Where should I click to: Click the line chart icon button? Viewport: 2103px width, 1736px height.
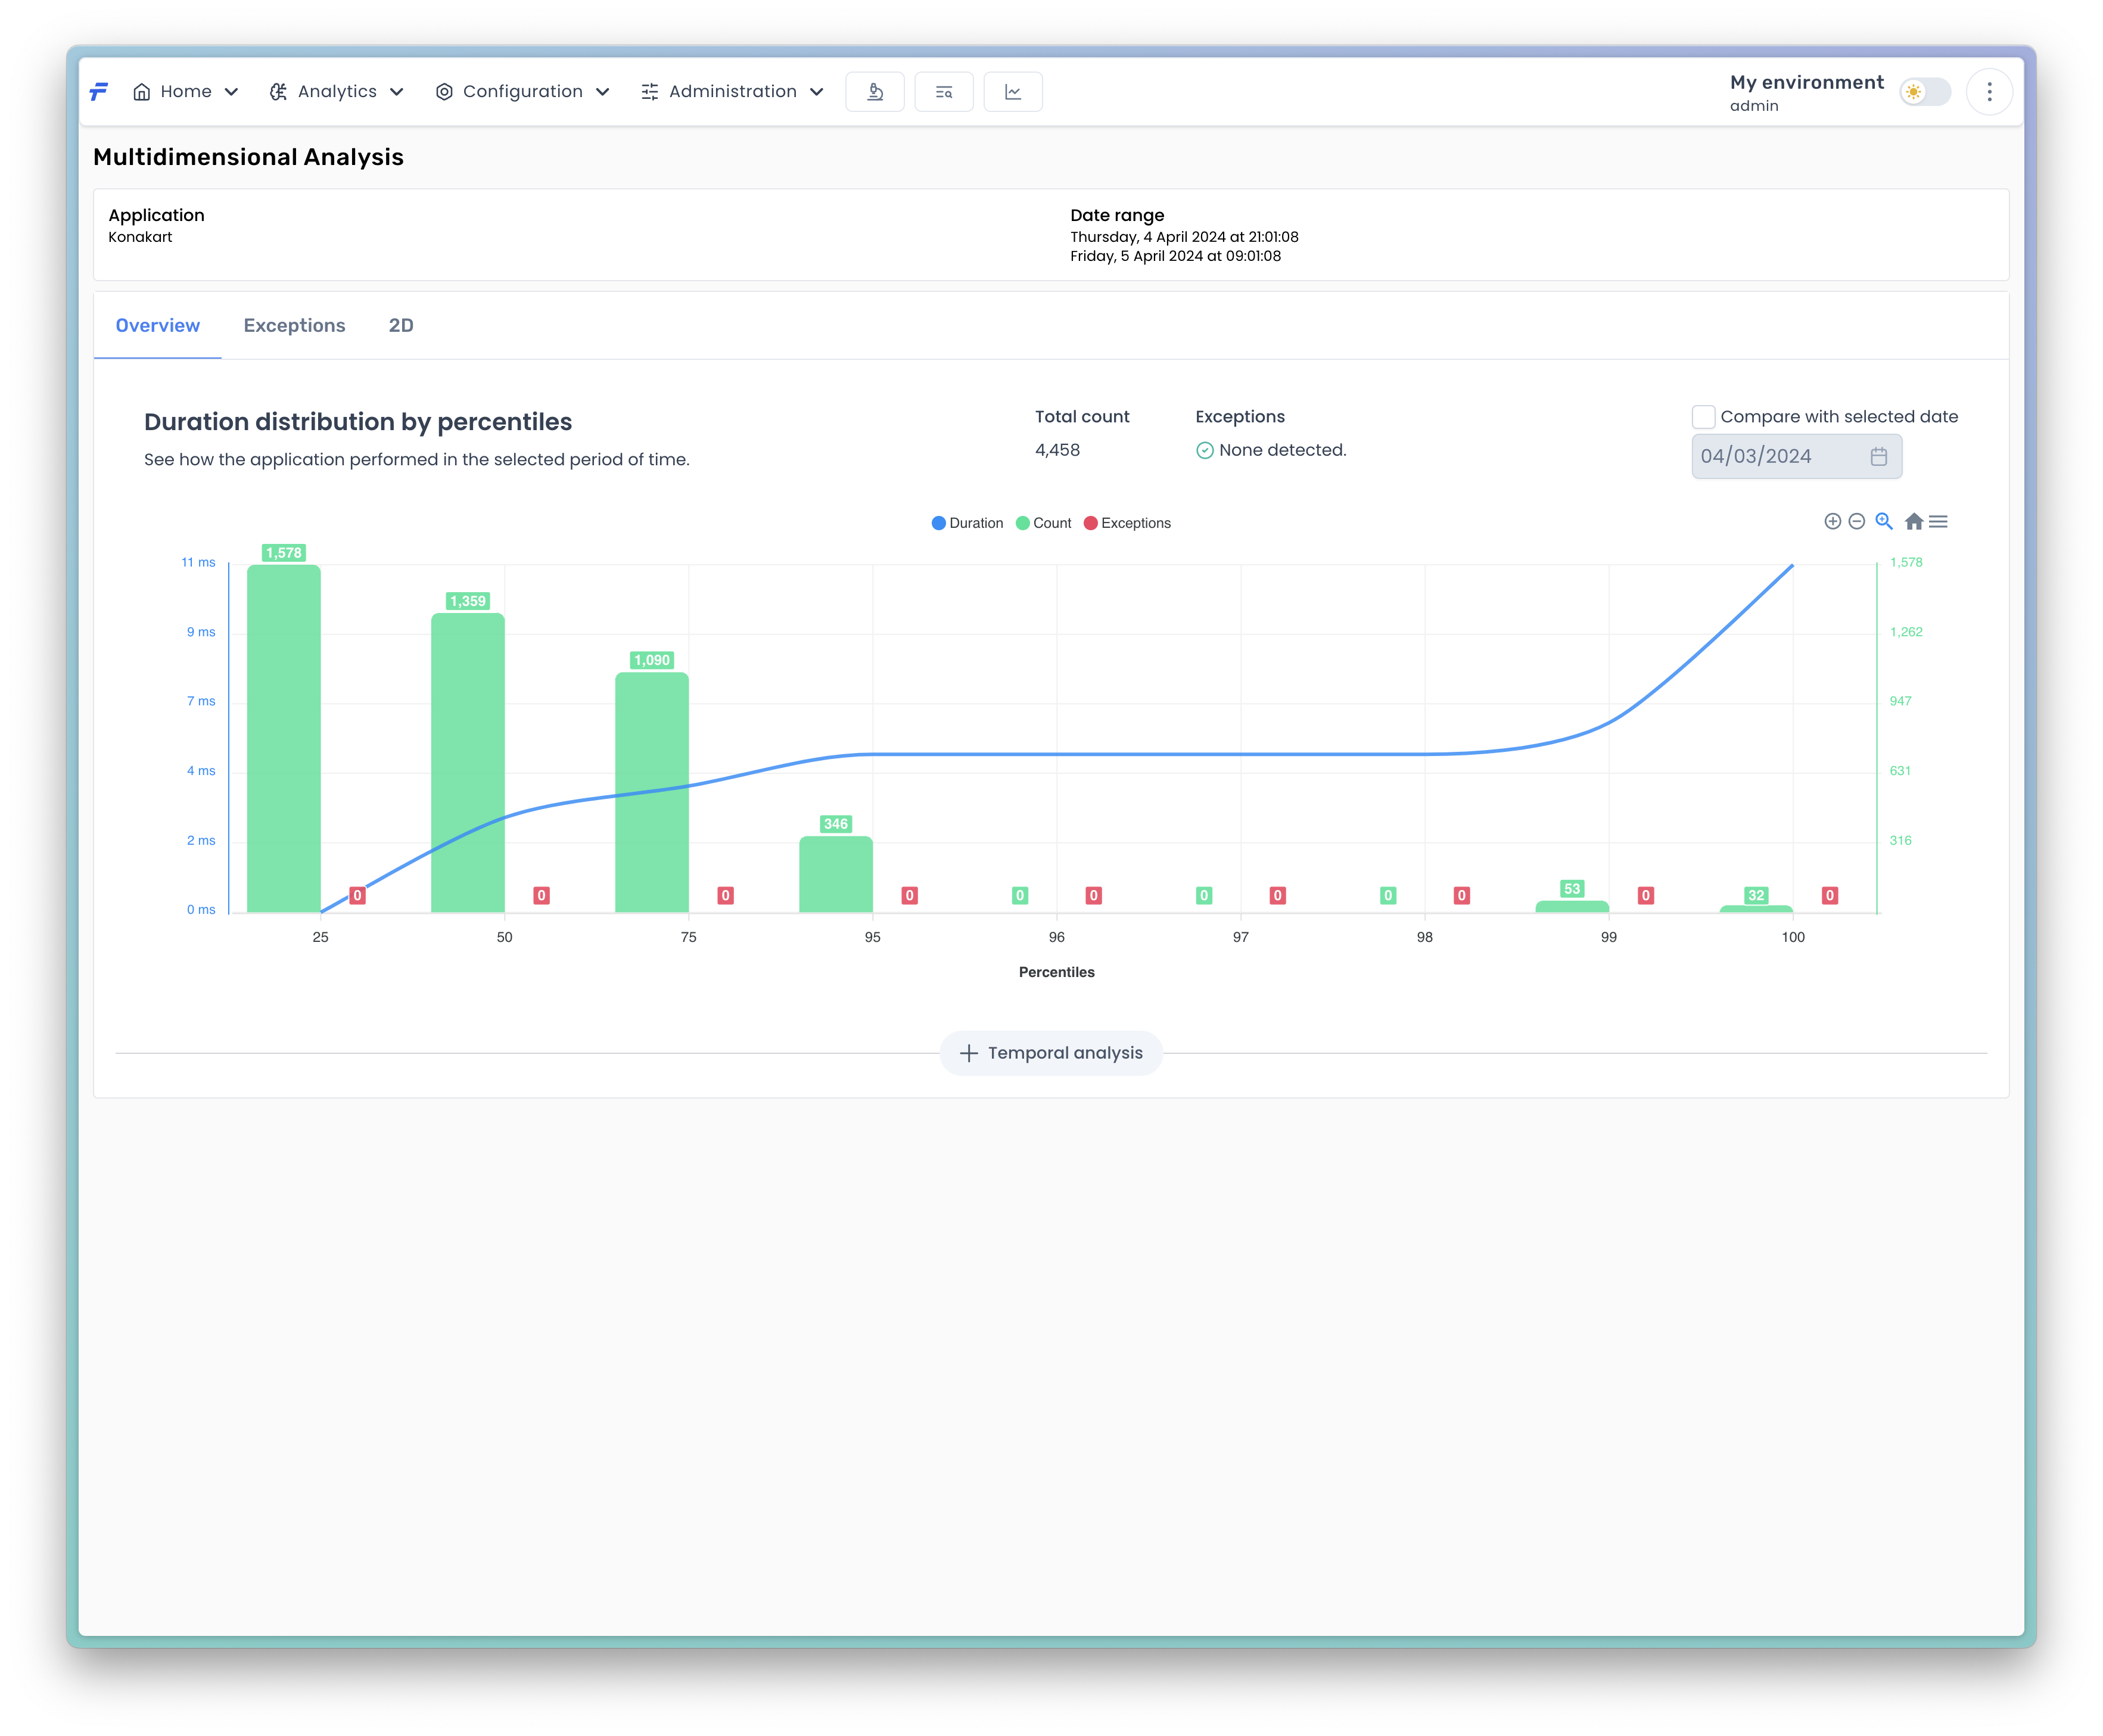[1012, 92]
